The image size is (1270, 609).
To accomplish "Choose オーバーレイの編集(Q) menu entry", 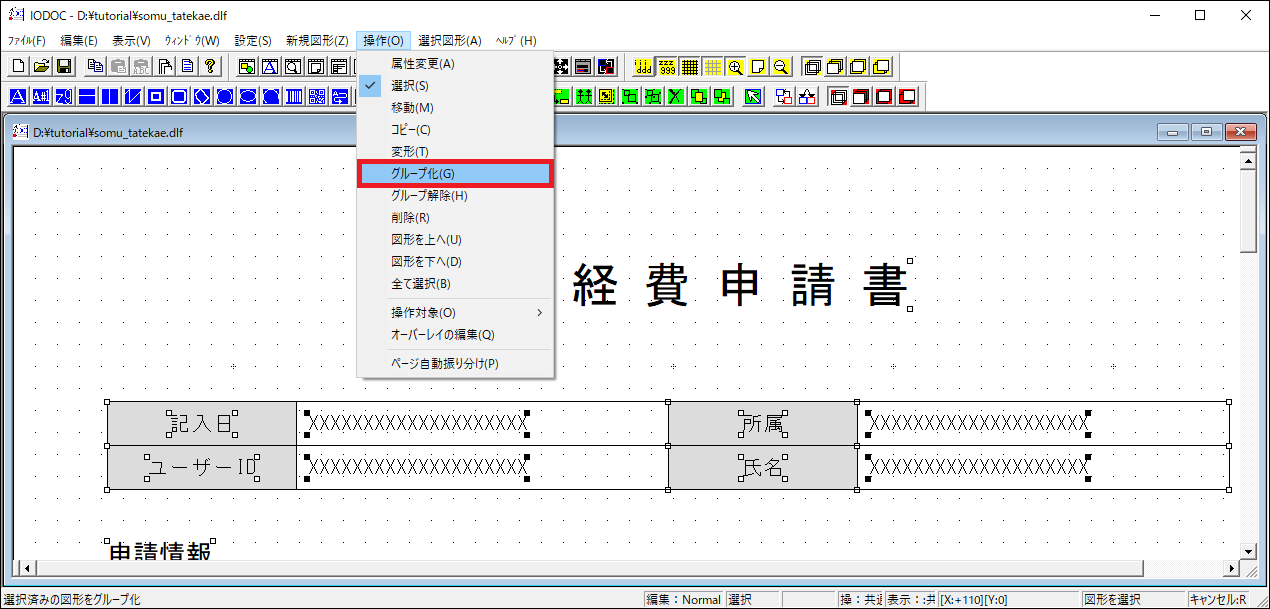I will tap(455, 334).
